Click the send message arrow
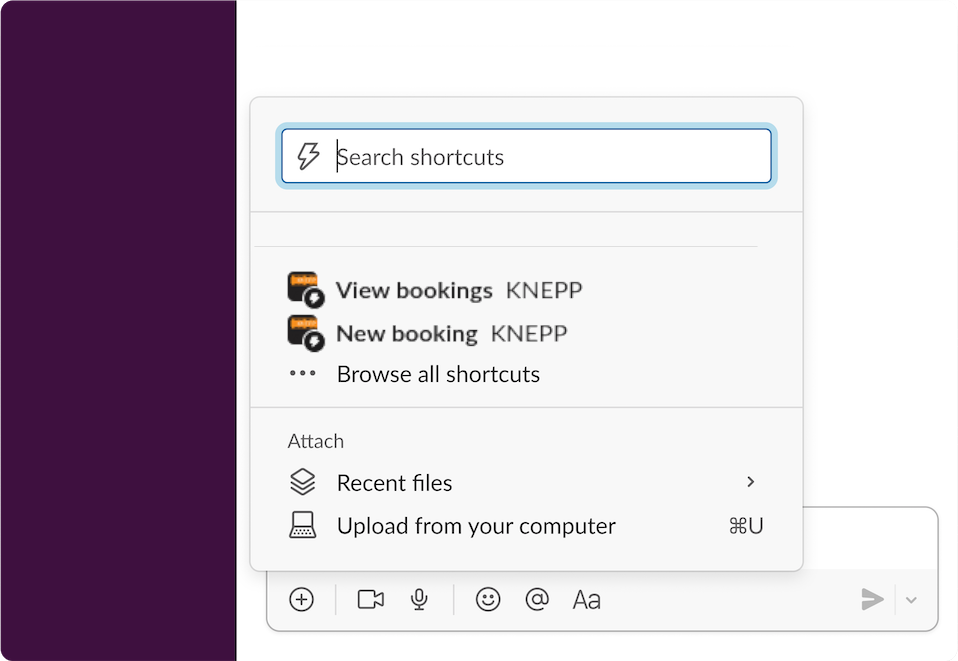The width and height of the screenshot is (958, 661). point(872,599)
